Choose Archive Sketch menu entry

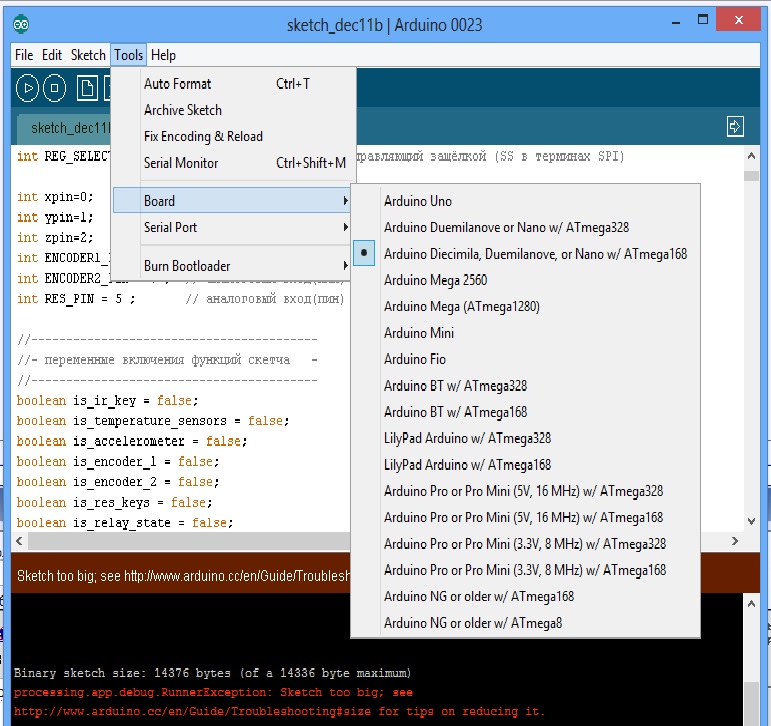(x=183, y=110)
